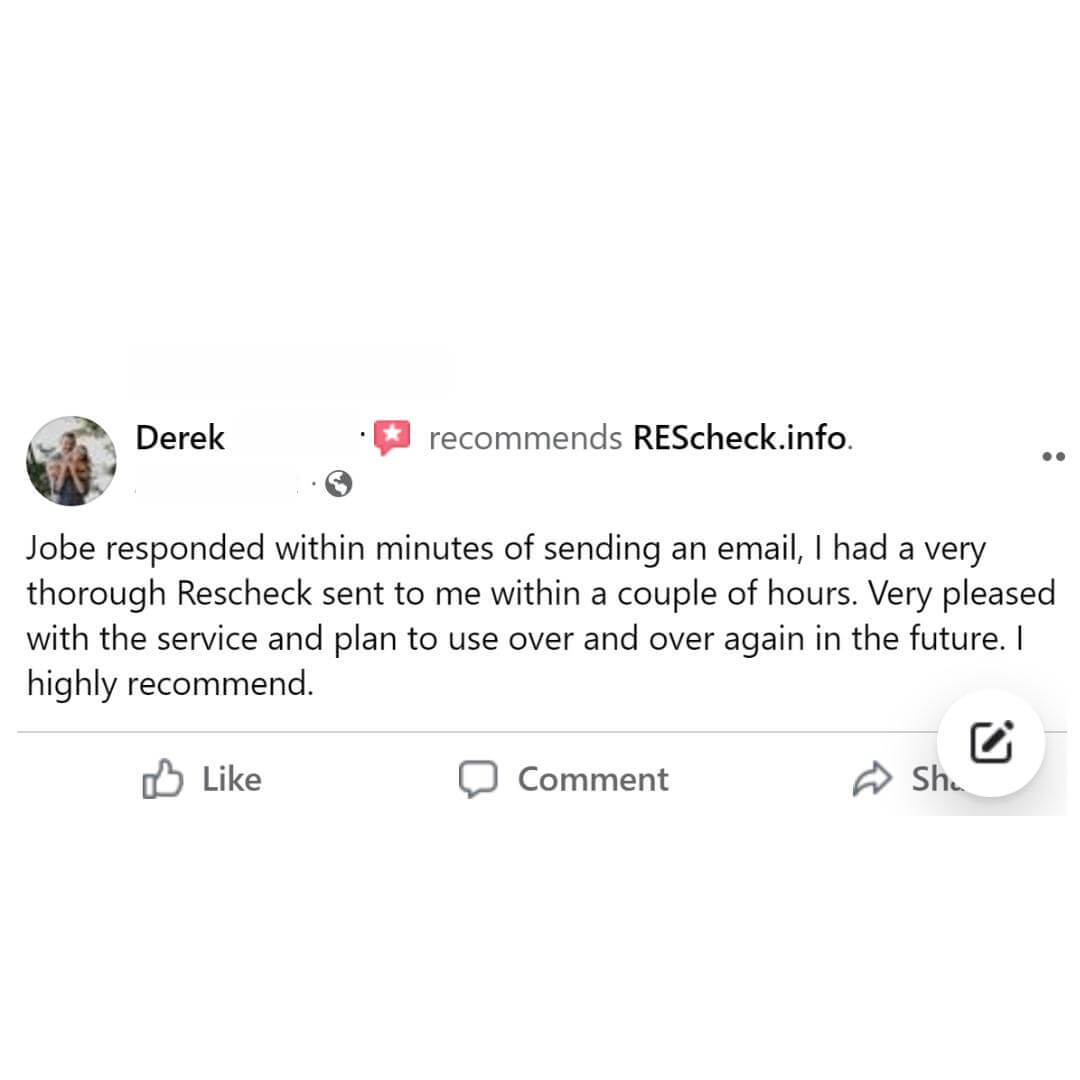This screenshot has height=1080, width=1080.
Task: Click the Share arrow icon
Action: click(871, 779)
